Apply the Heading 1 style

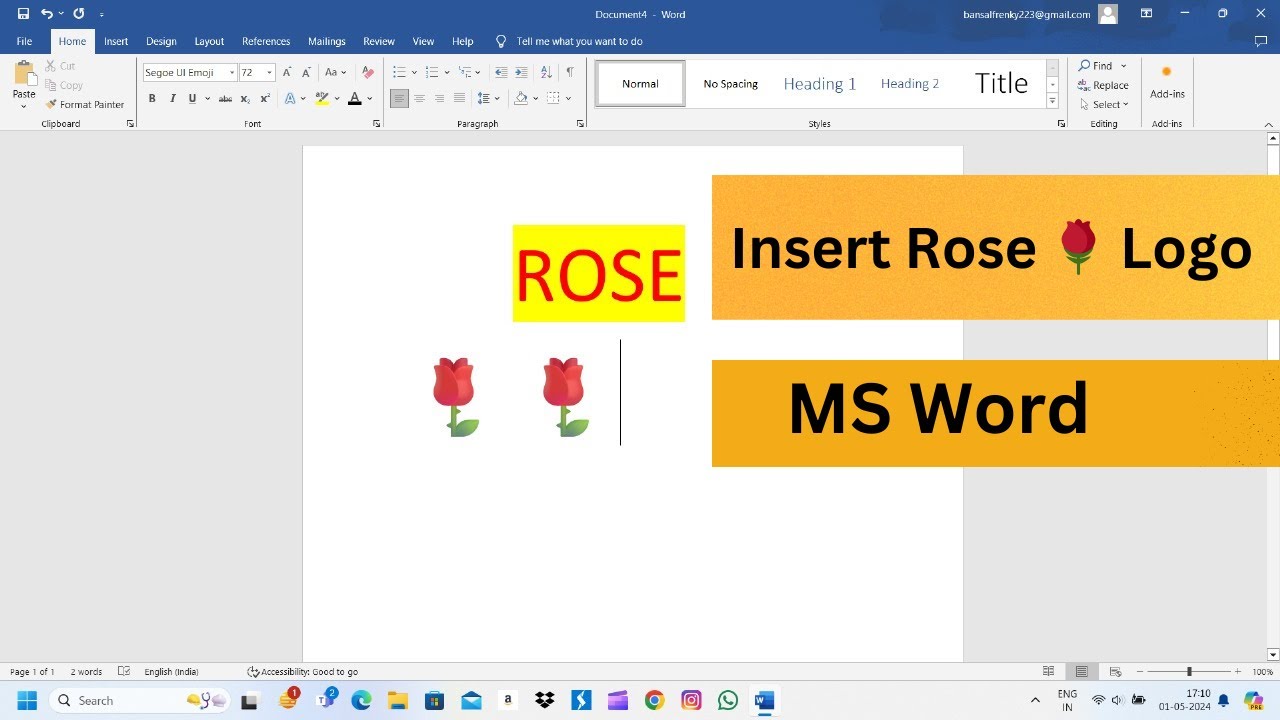tap(820, 84)
